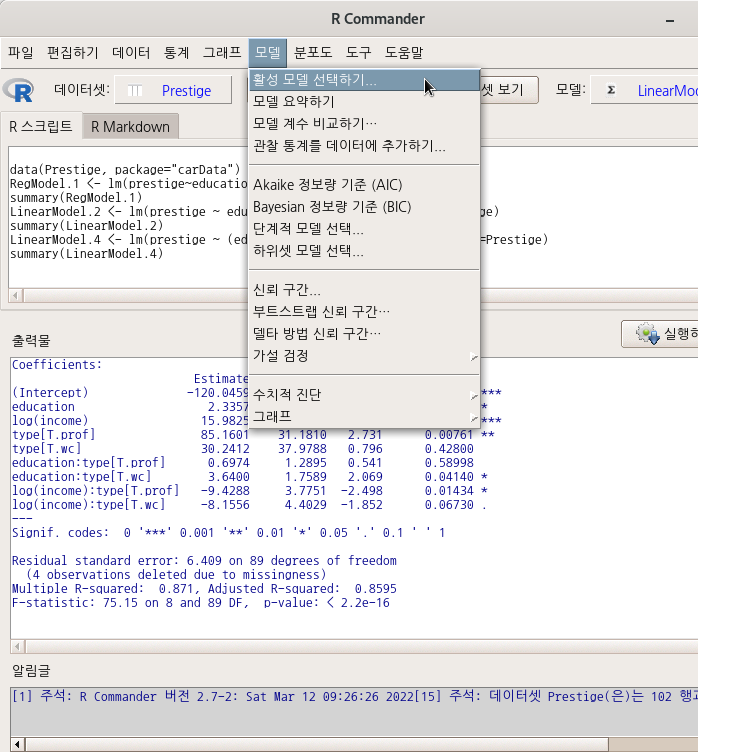Open the 도움말 menu
This screenshot has width=756, height=752.
(404, 53)
